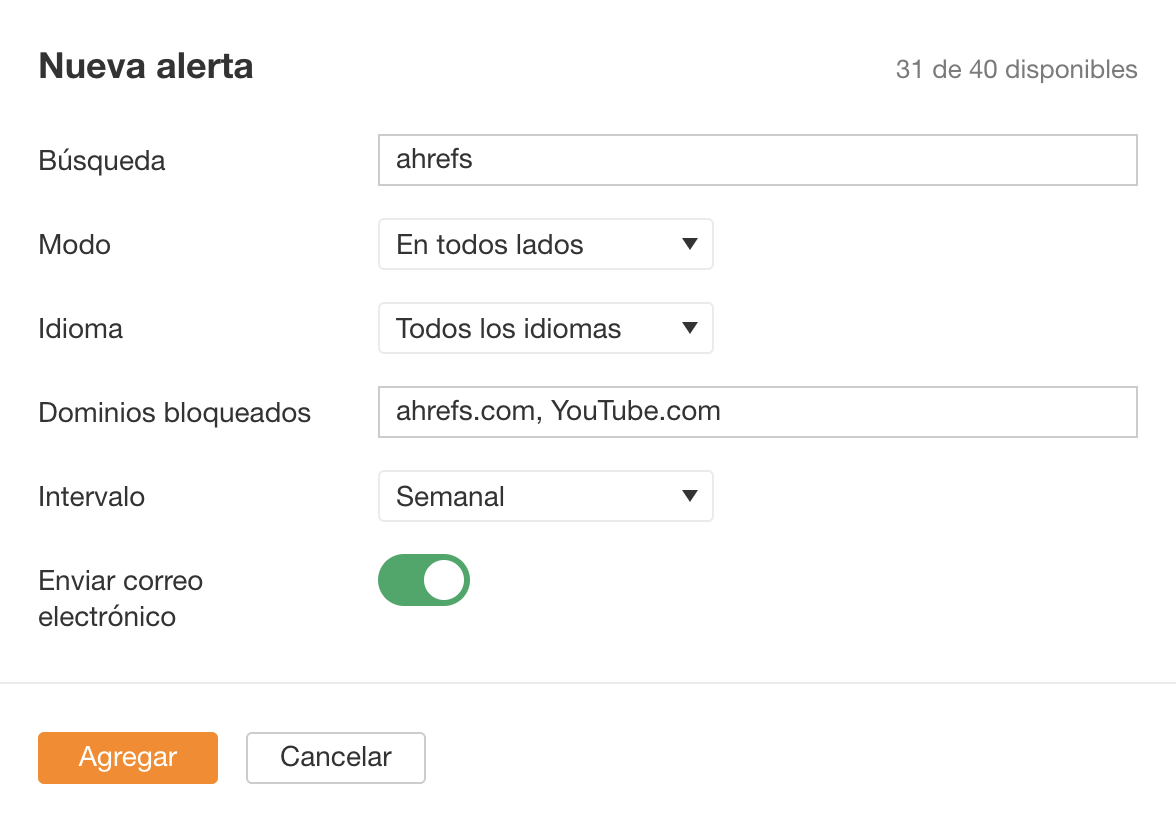Click the 'Búsqueda' field label

pyautogui.click(x=102, y=161)
